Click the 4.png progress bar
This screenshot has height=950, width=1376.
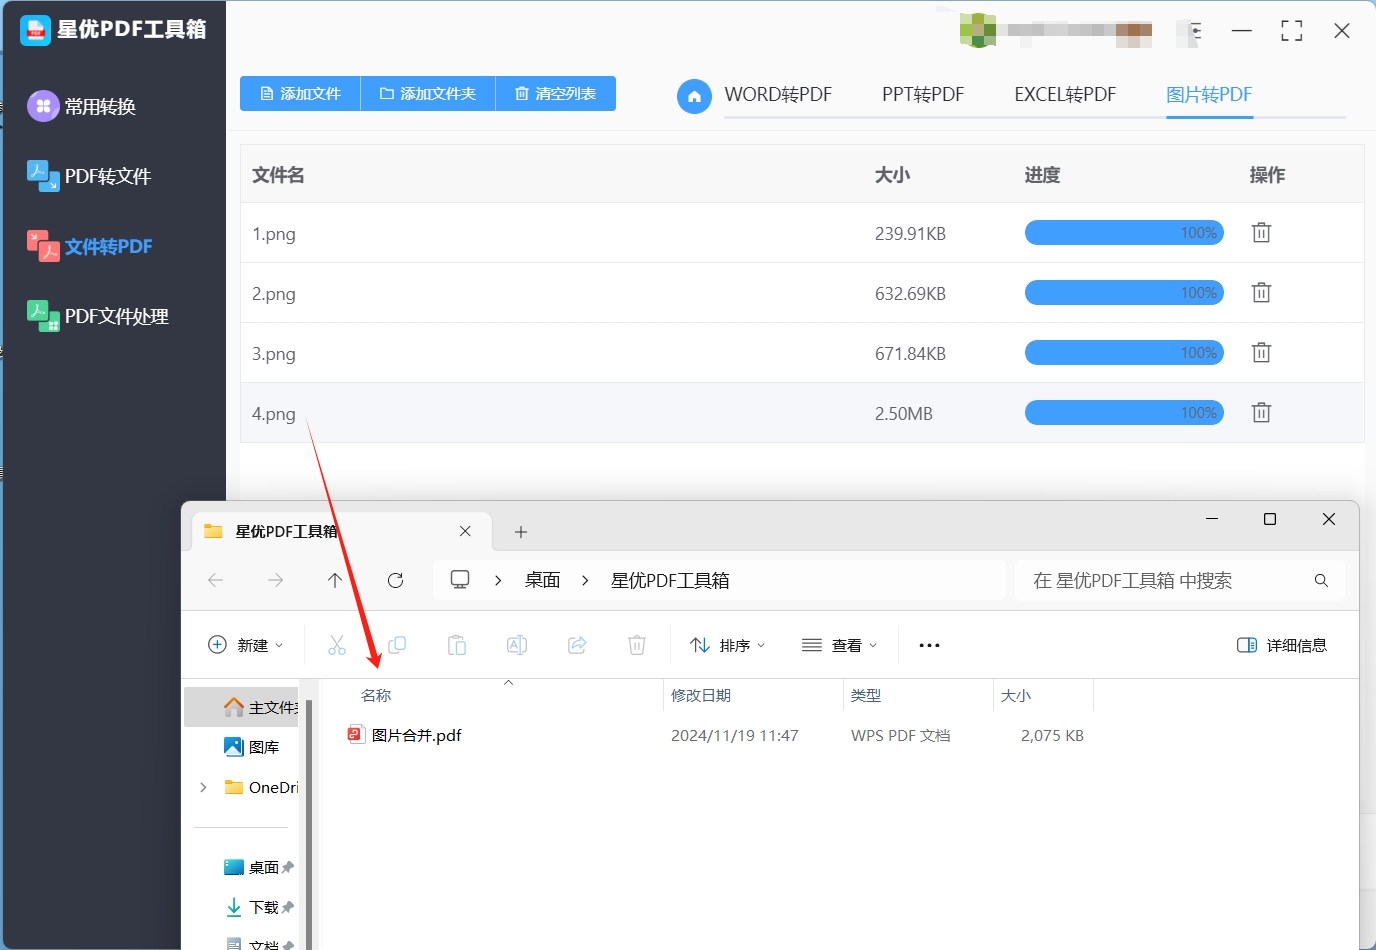tap(1124, 413)
